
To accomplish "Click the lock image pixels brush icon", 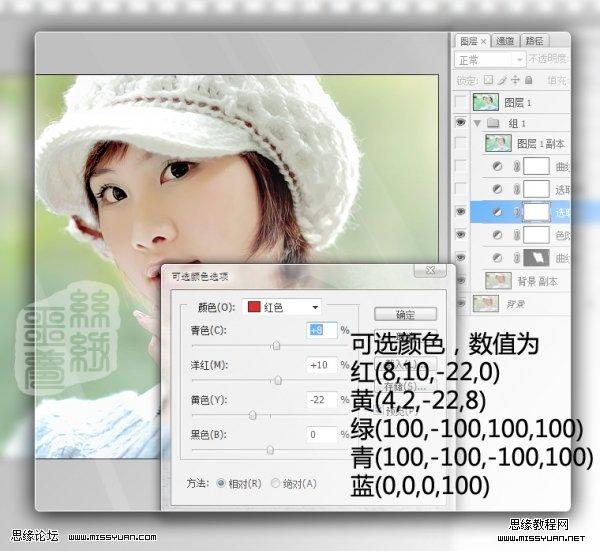I will [x=502, y=79].
